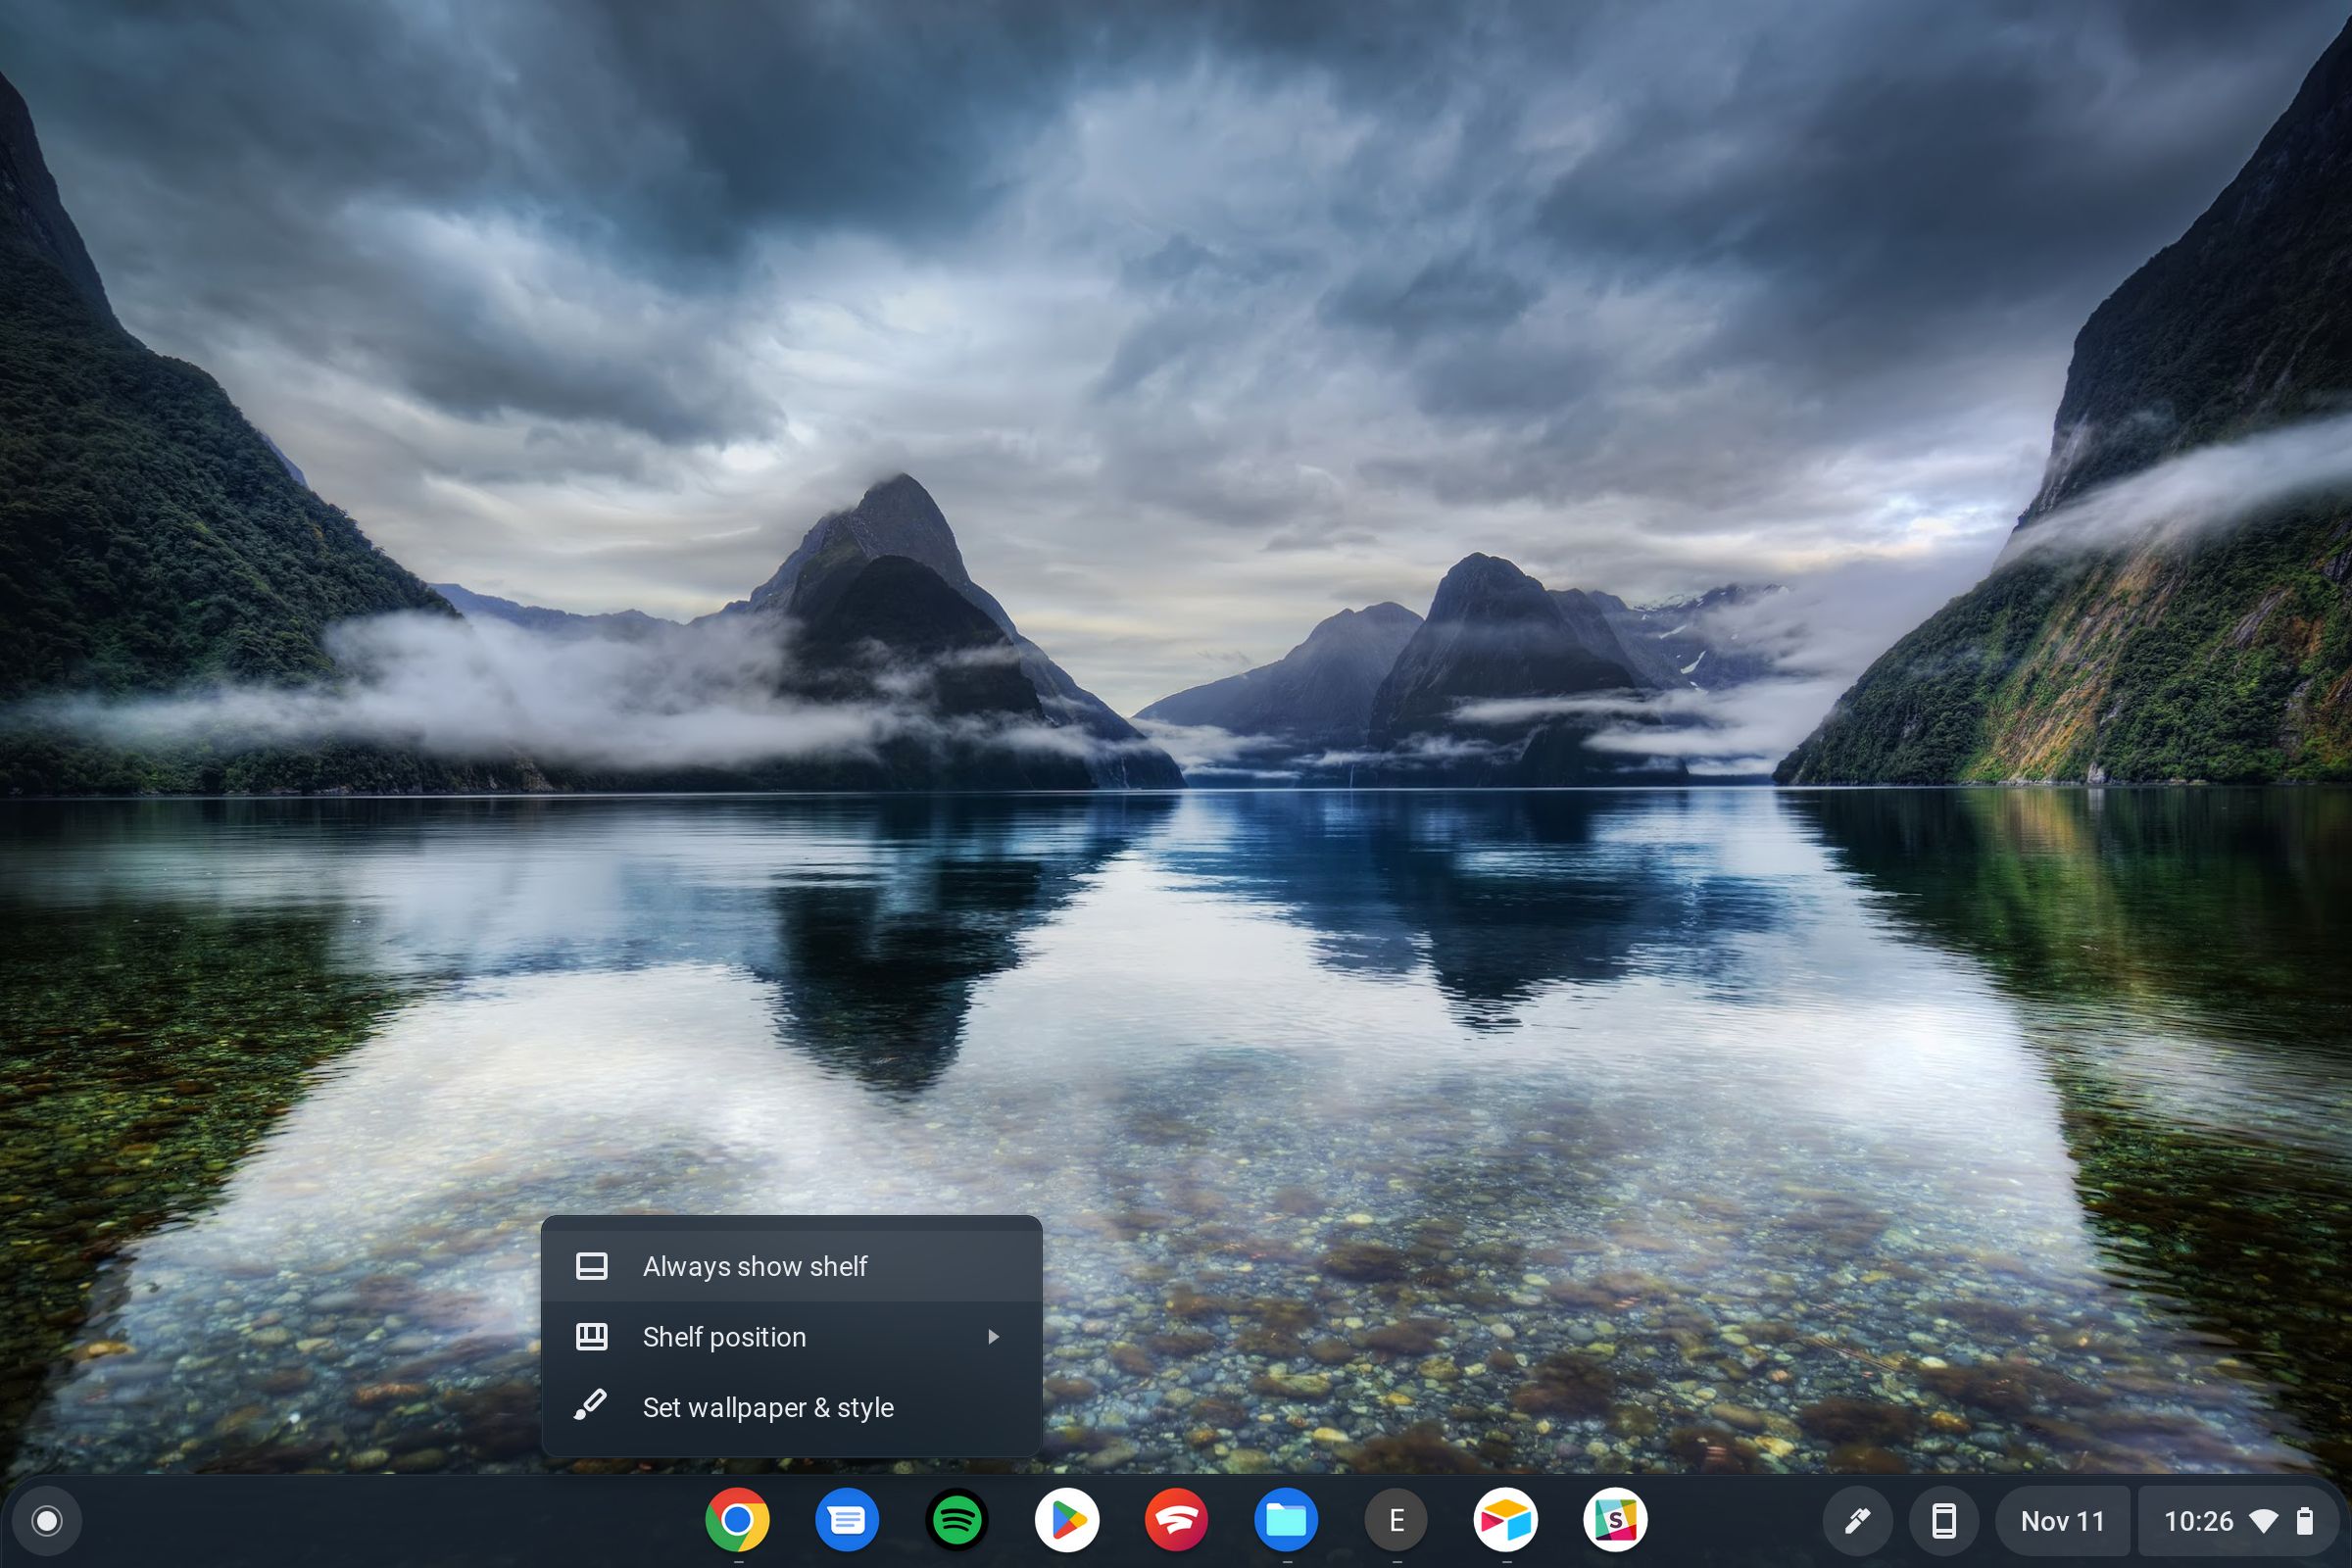Launch Airtable from the shelf

click(1506, 1521)
